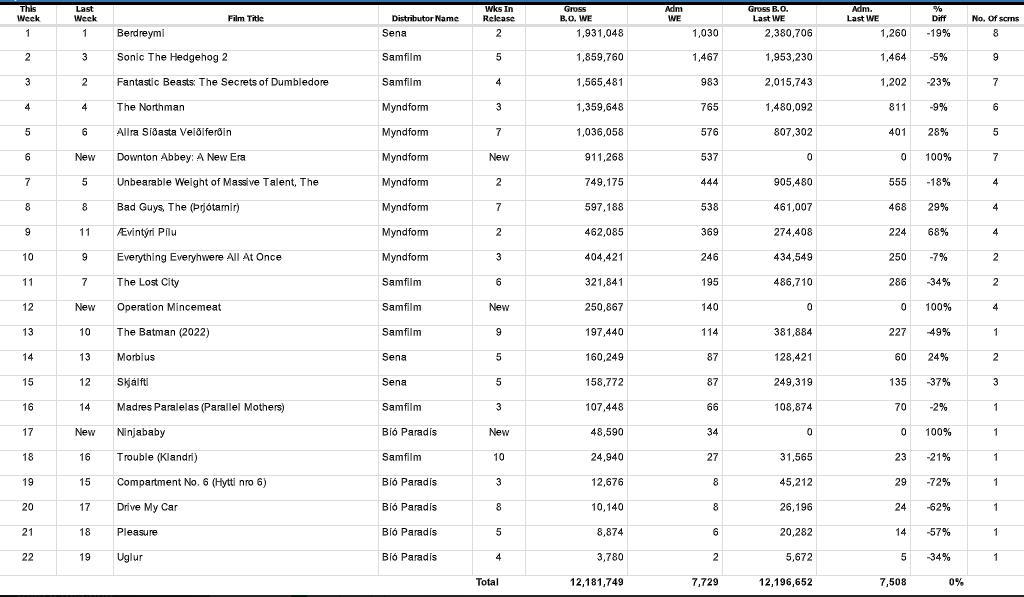Image resolution: width=1024 pixels, height=597 pixels.
Task: Click the 'Wks In Release' column header
Action: (x=498, y=13)
